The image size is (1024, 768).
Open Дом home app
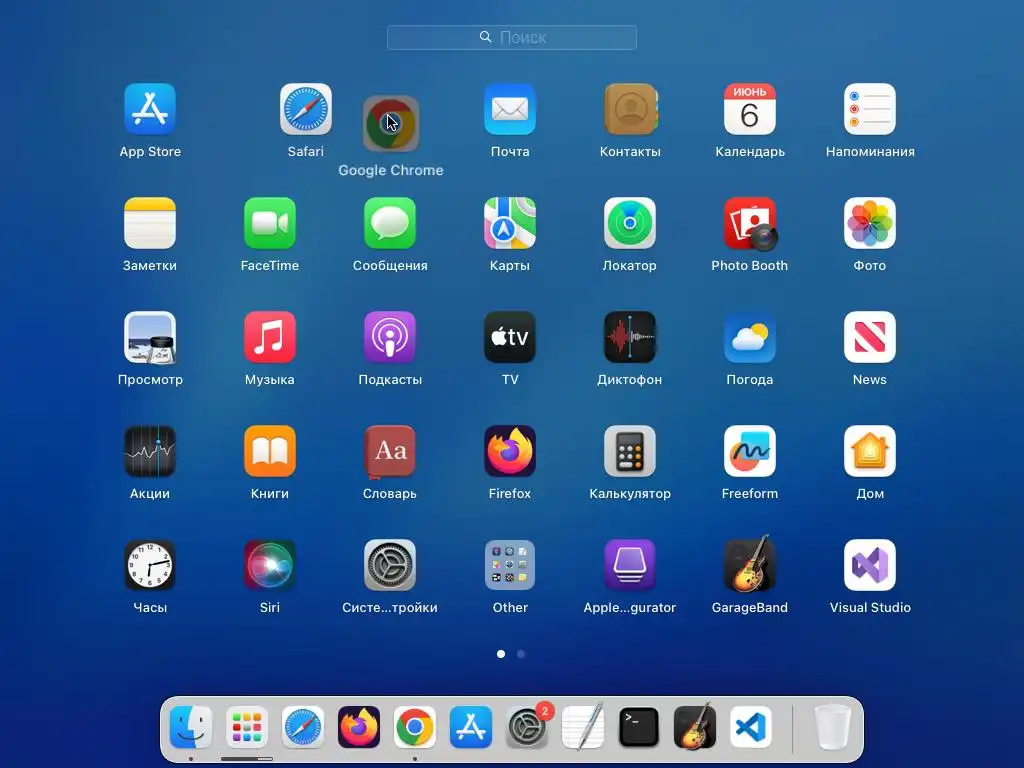pyautogui.click(x=870, y=451)
